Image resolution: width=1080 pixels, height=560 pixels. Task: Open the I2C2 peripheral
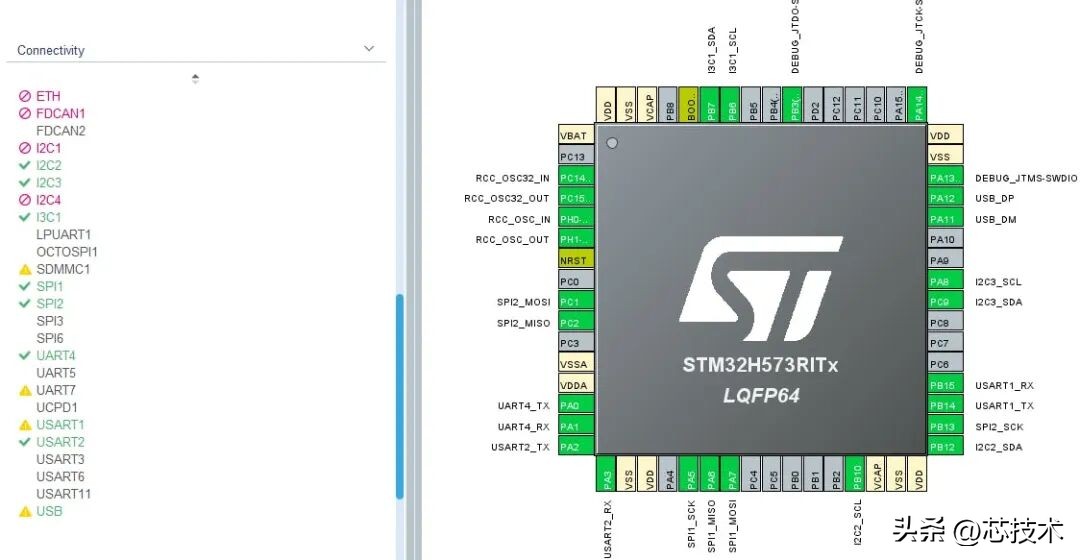click(48, 165)
